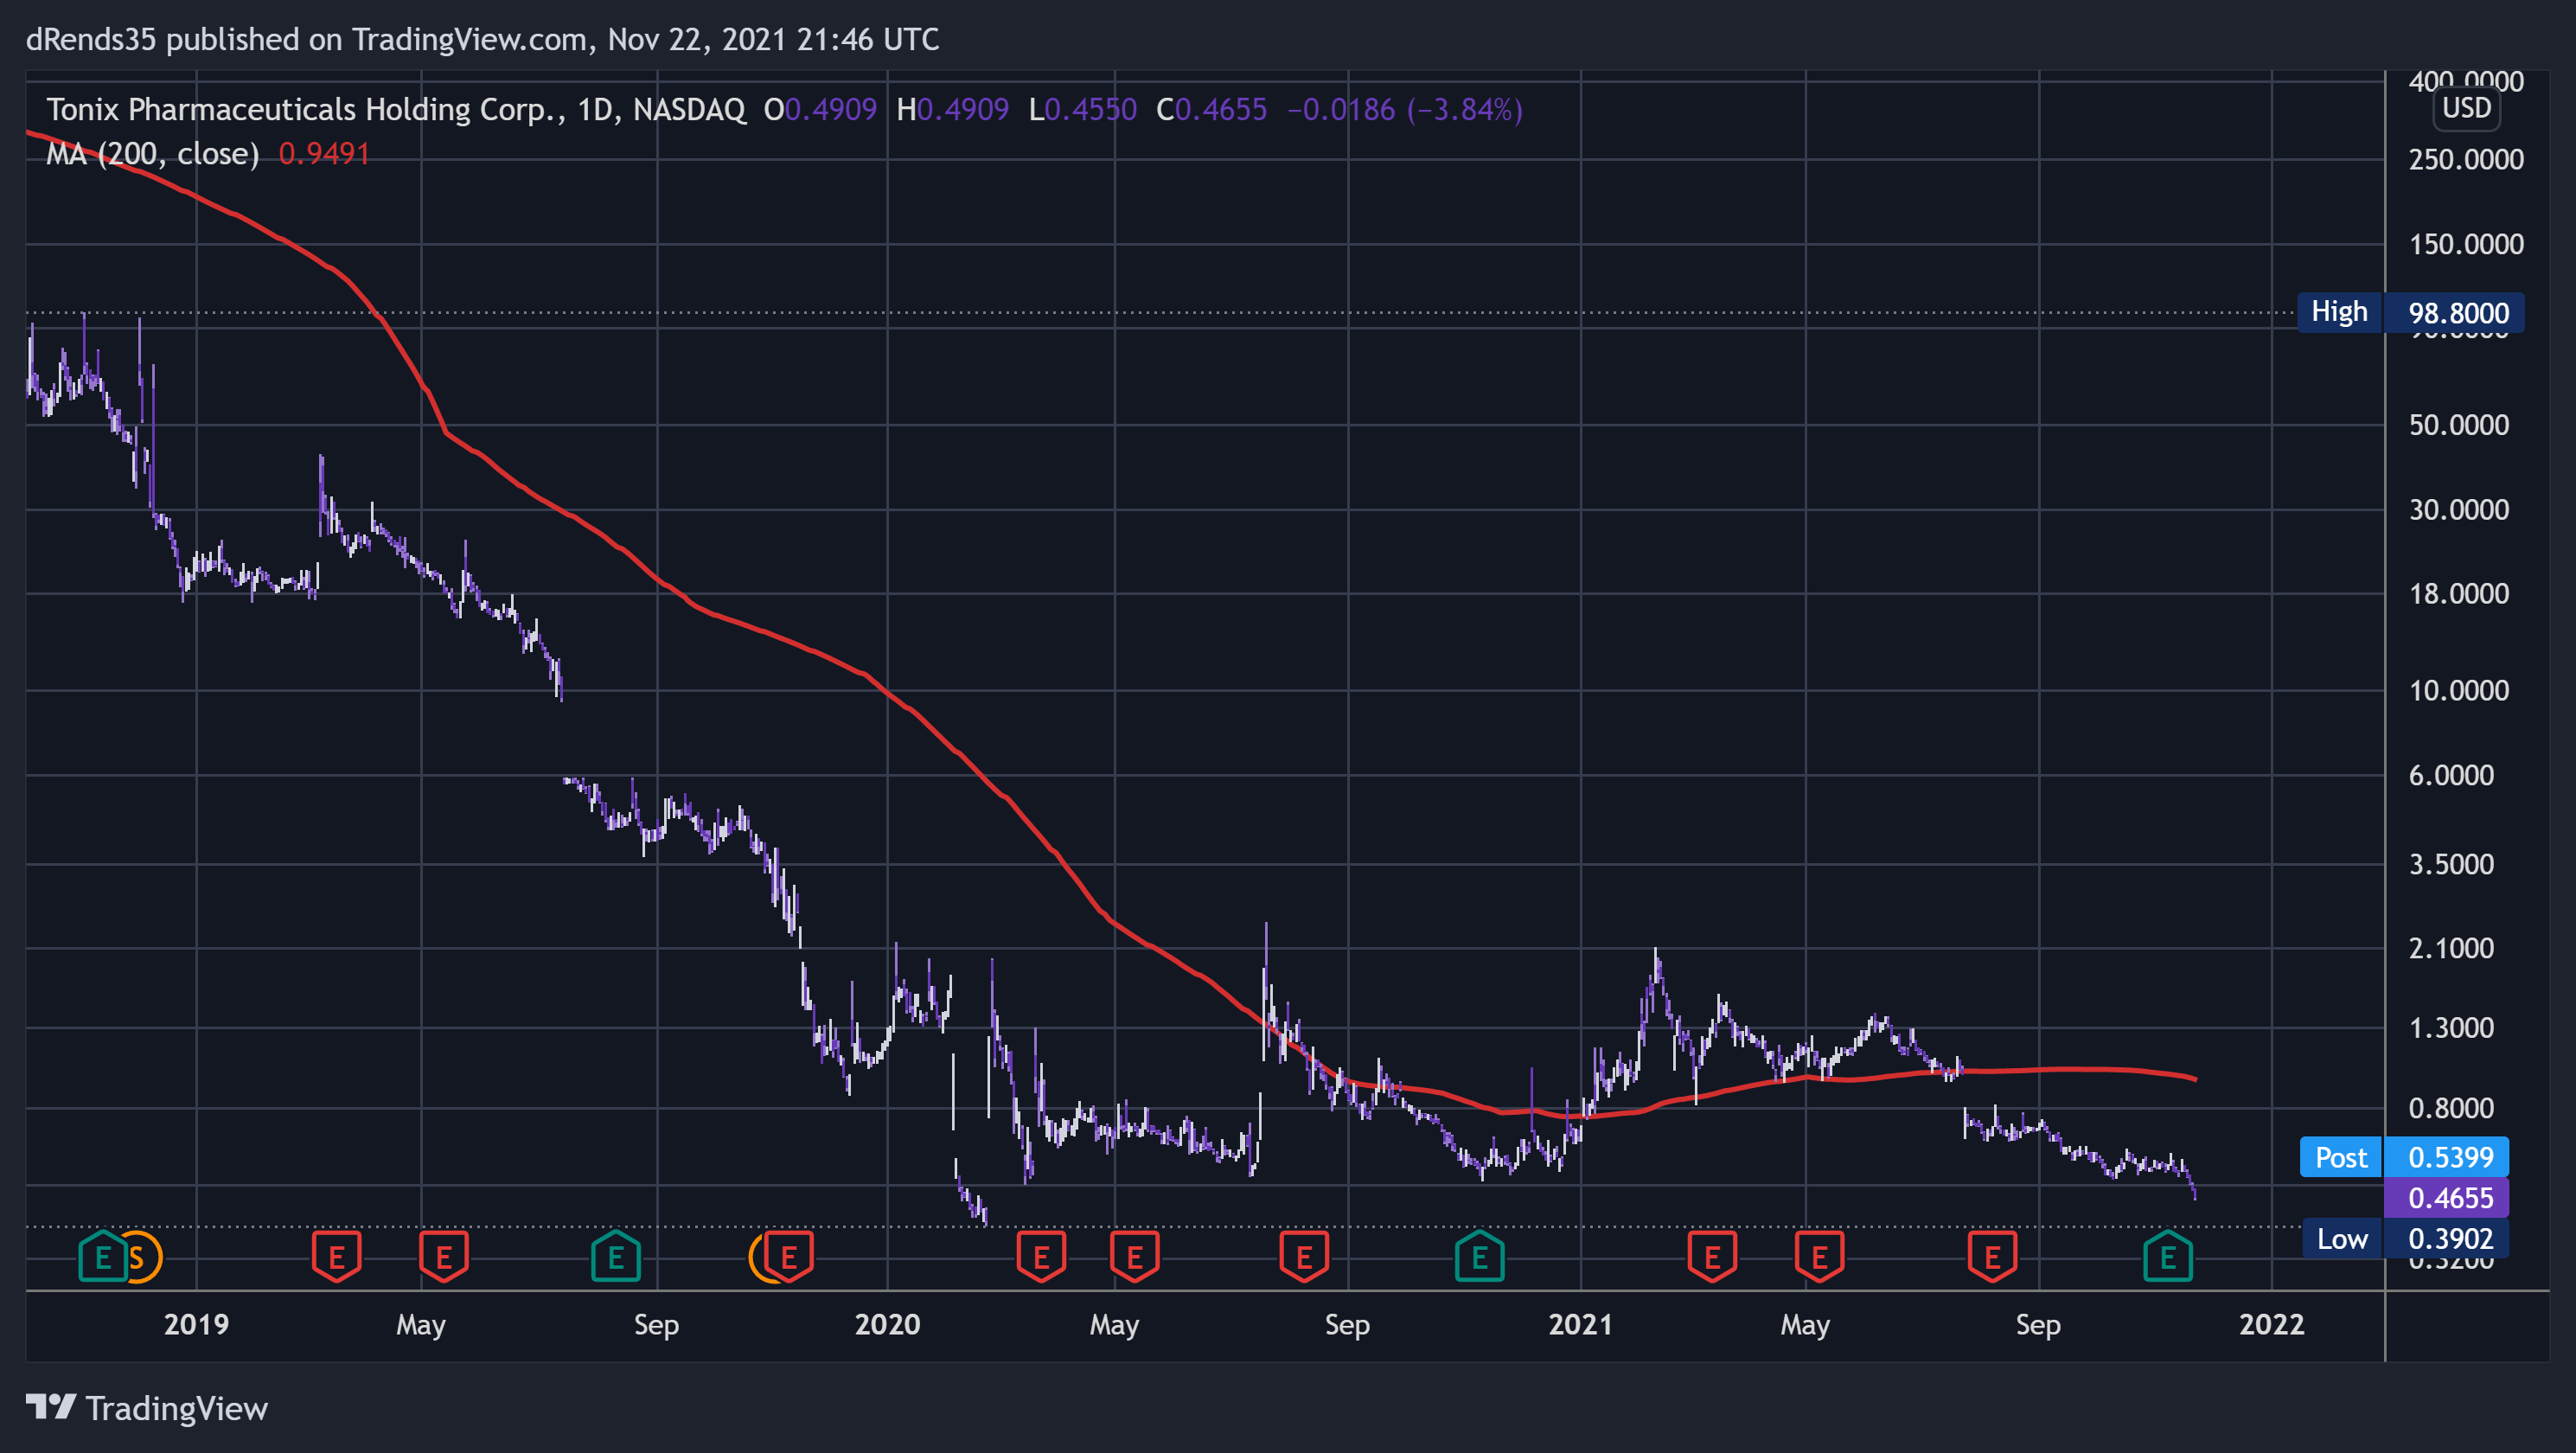This screenshot has height=1453, width=2576.
Task: Open the red earnings marker at May 2019
Action: pos(444,1257)
